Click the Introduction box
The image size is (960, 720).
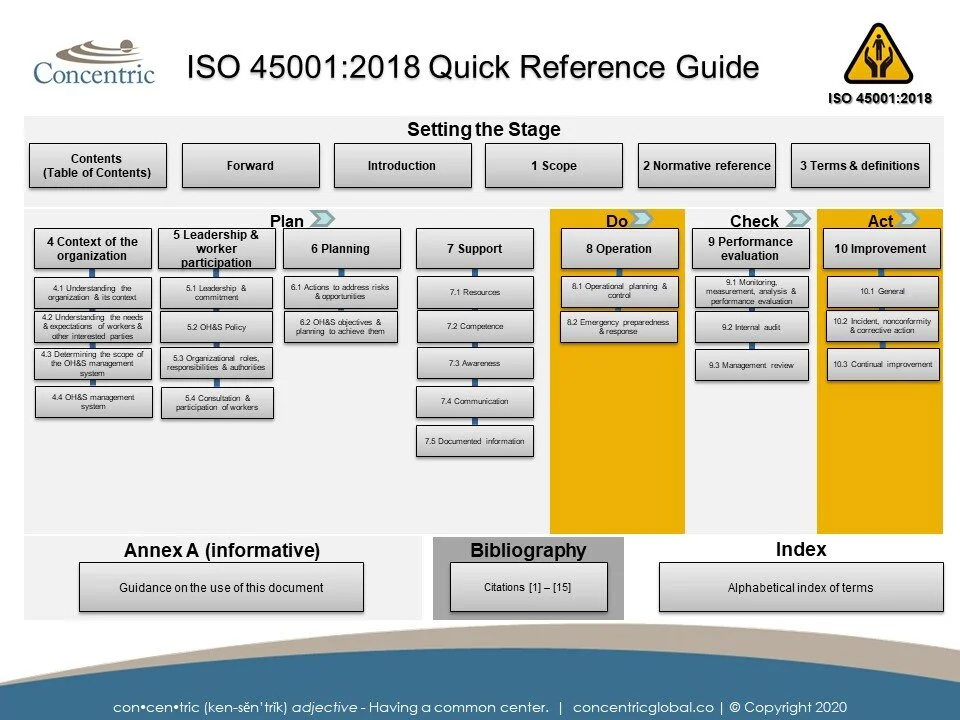click(403, 165)
